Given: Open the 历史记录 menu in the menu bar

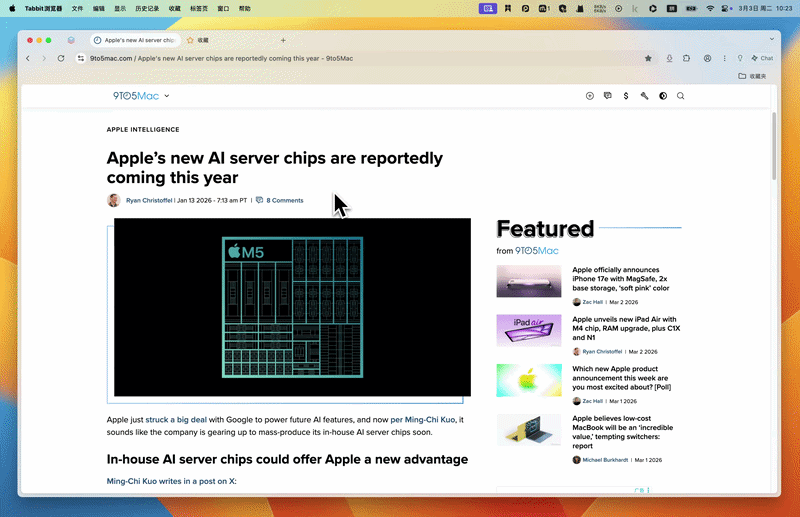Looking at the screenshot, I should [x=148, y=7].
